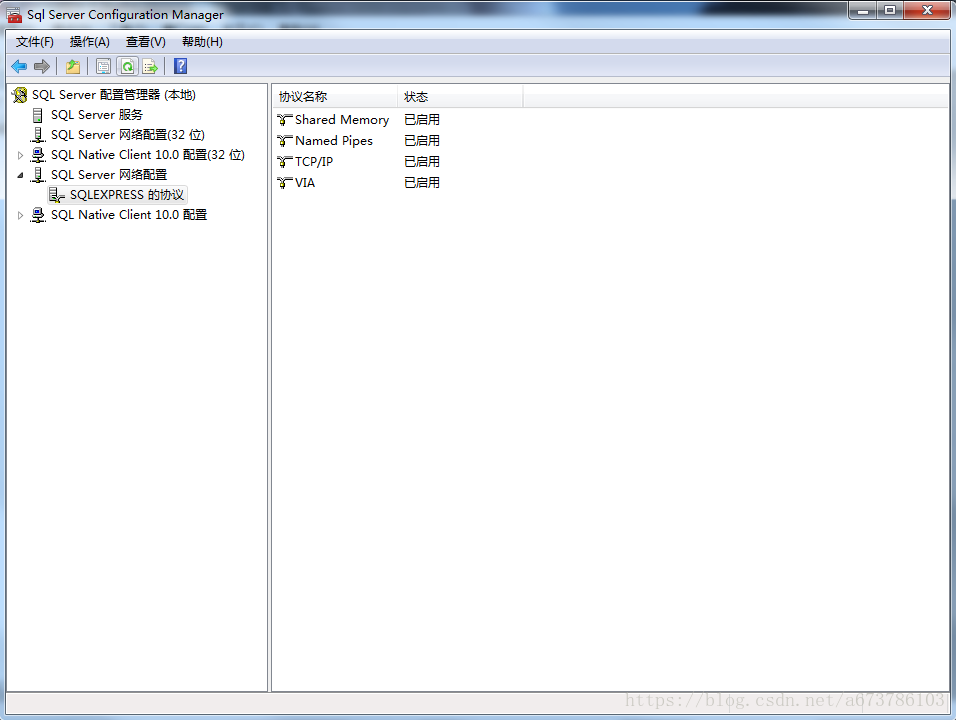The height and width of the screenshot is (720, 956).
Task: Select SQL Server 网络配置(32 位) tree item
Action: [x=128, y=135]
